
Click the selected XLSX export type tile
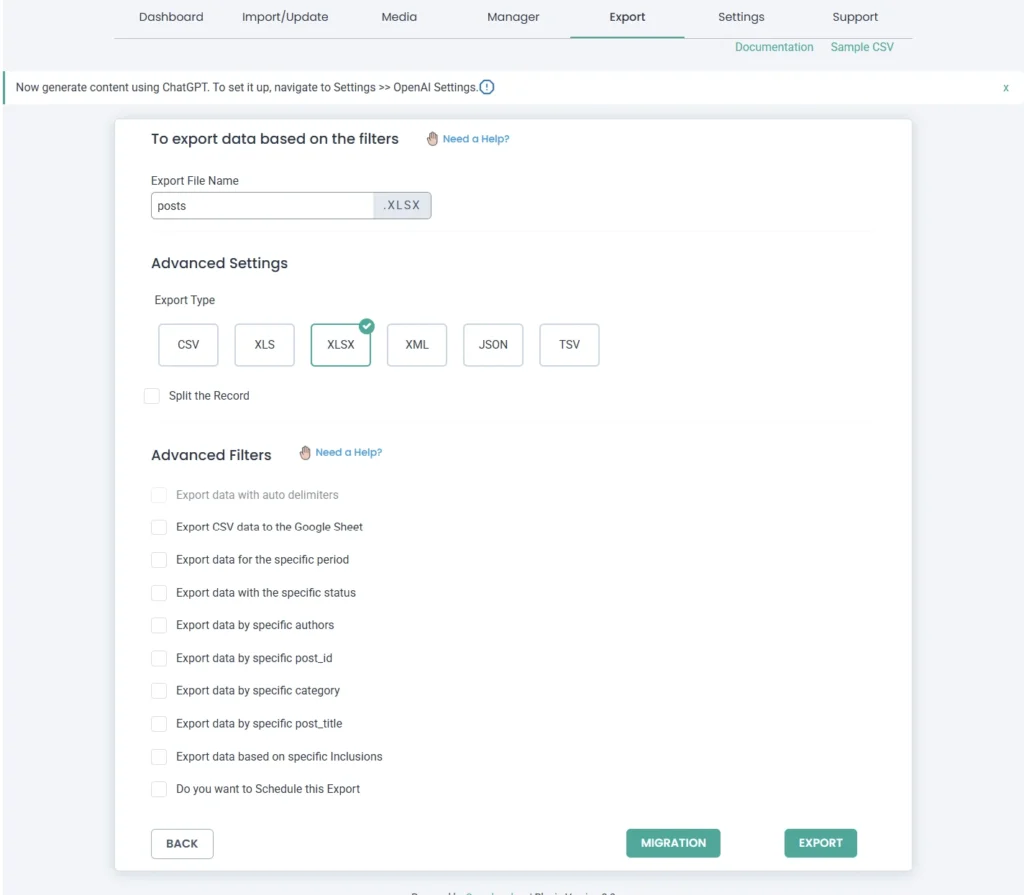[340, 345]
